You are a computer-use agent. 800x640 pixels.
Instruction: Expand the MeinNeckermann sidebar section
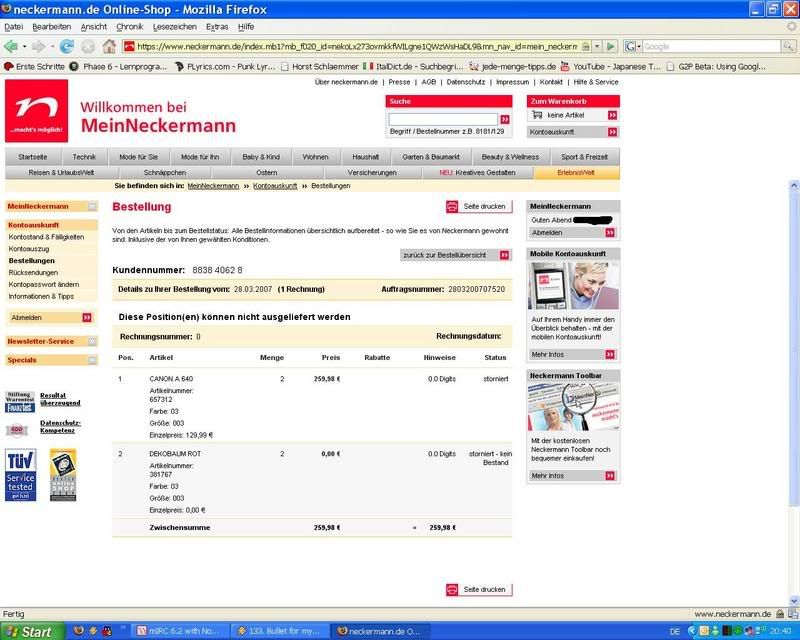tap(92, 206)
